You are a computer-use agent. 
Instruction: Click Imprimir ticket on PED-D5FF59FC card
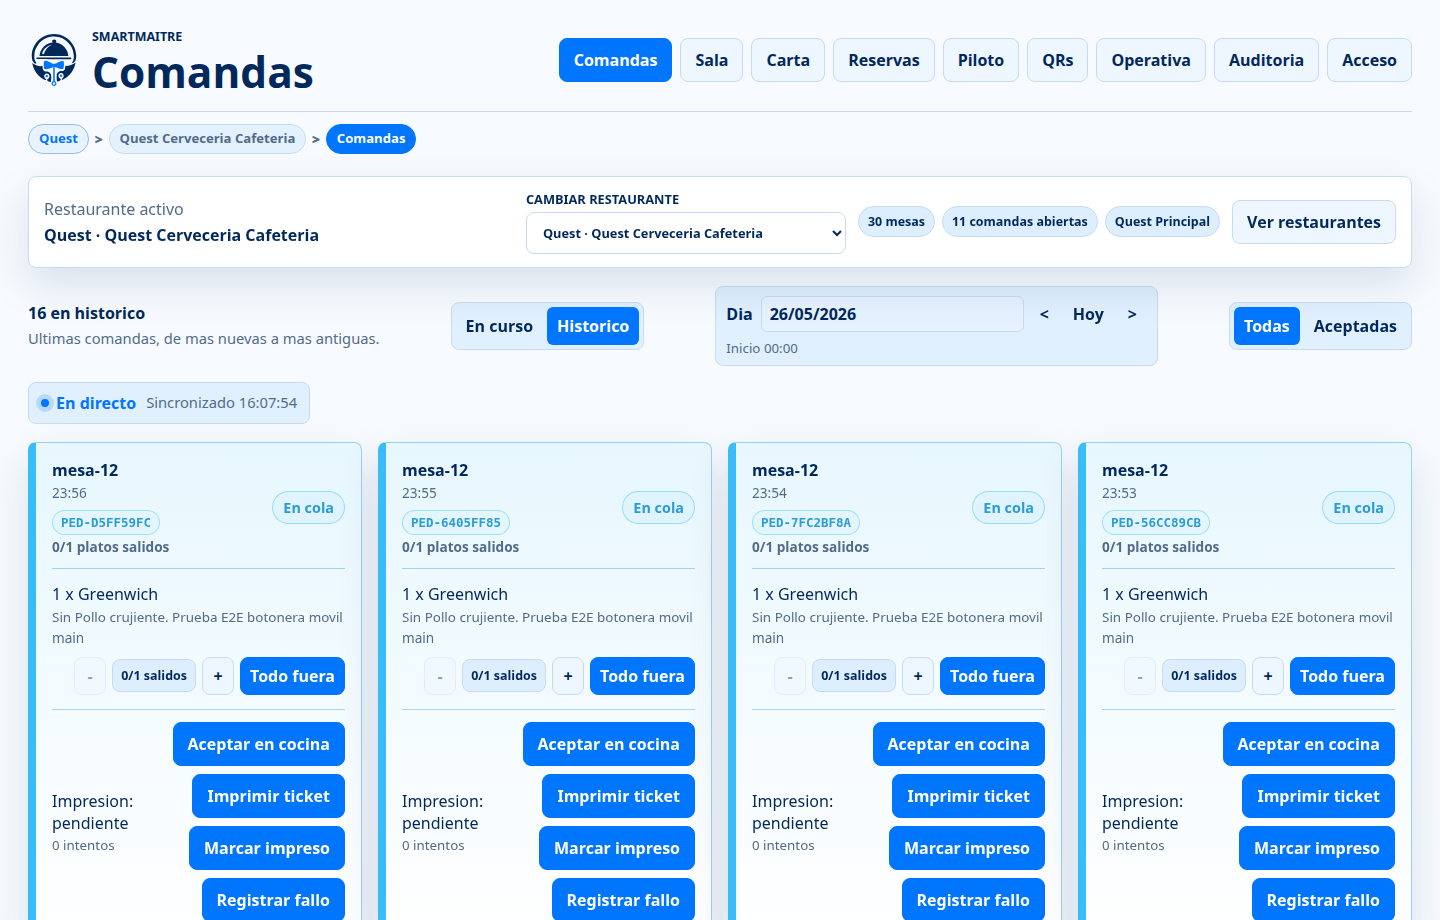click(x=268, y=796)
